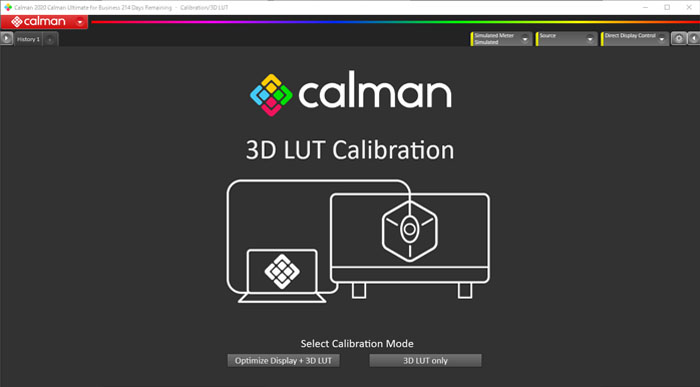
Task: Click the Select Calibration Mode label
Action: 357,344
